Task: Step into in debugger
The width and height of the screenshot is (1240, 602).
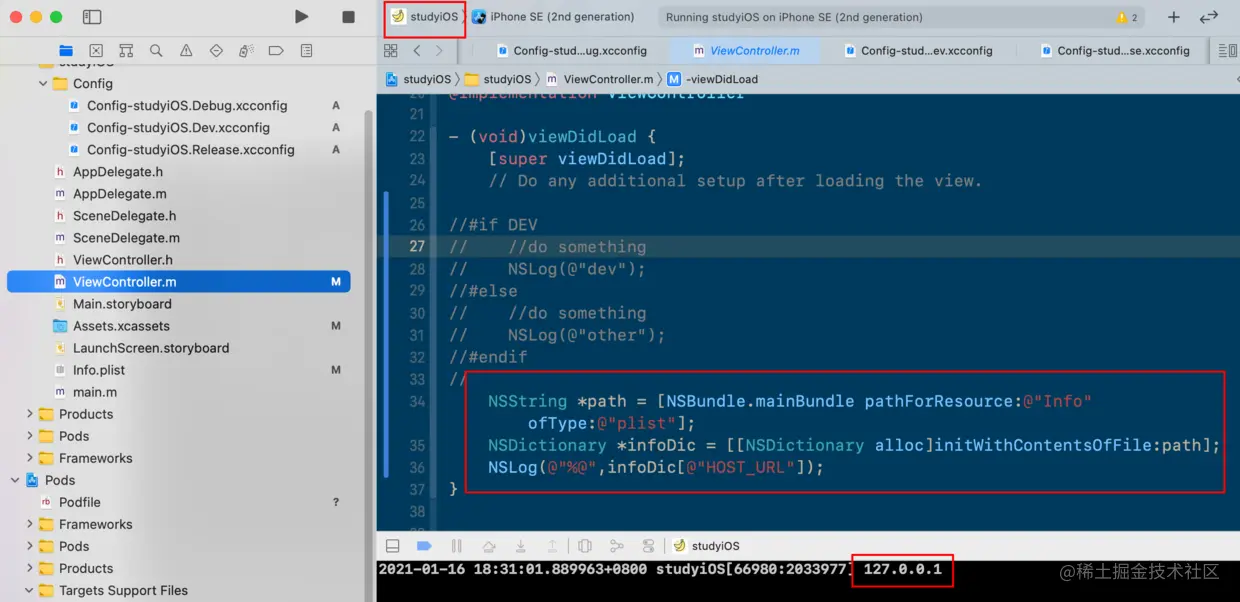Action: (521, 546)
